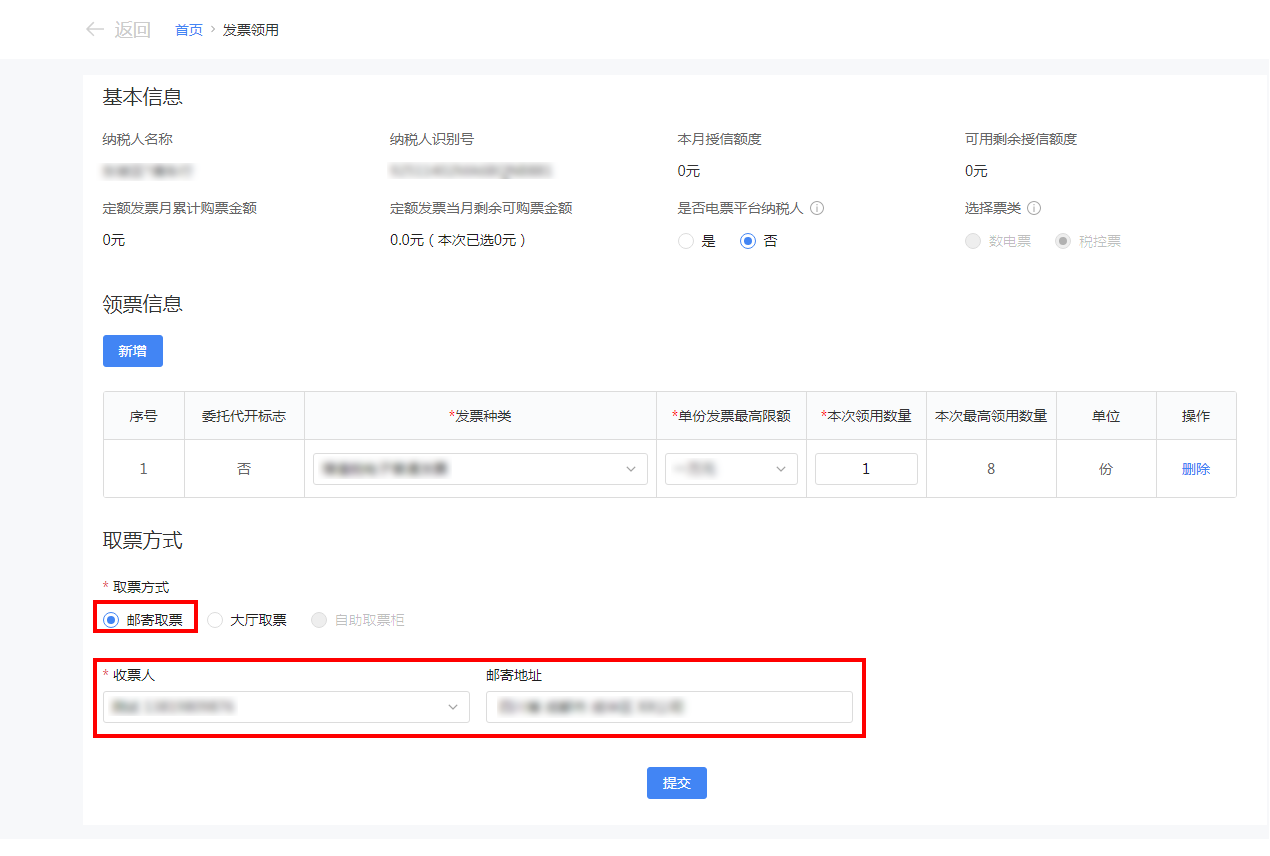Viewport: 1270px width, 856px height.
Task: Click the 新增 button
Action: point(133,351)
